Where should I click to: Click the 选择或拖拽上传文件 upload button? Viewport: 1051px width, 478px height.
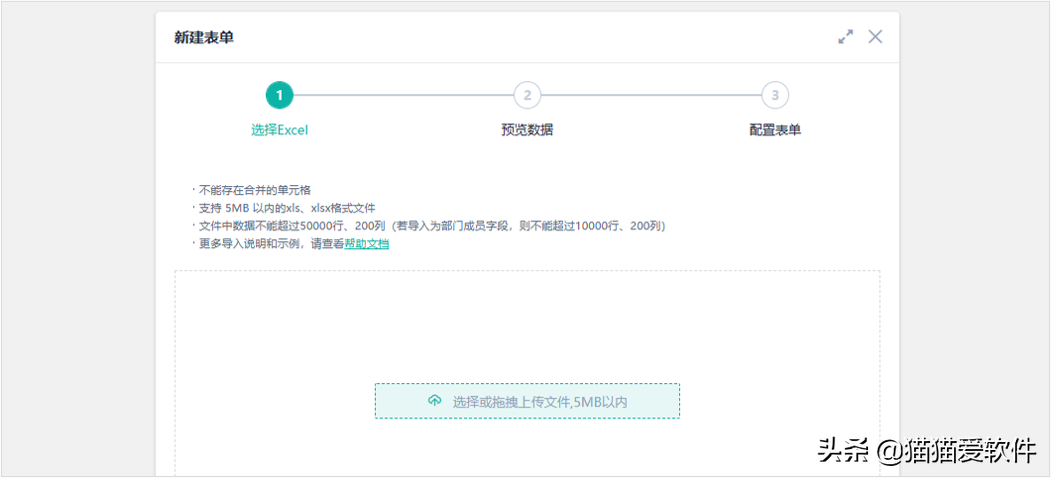tap(527, 401)
